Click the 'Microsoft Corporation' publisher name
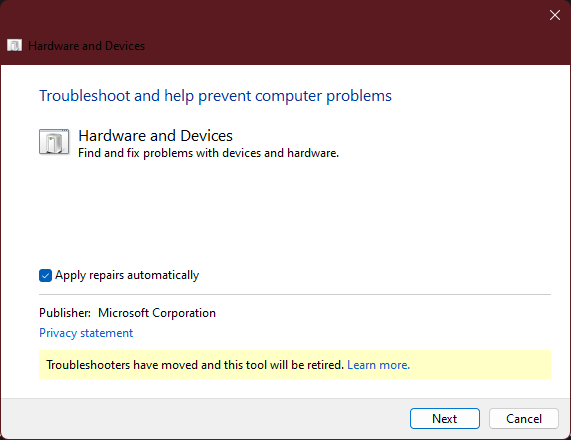Image resolution: width=571 pixels, height=440 pixels. point(157,313)
